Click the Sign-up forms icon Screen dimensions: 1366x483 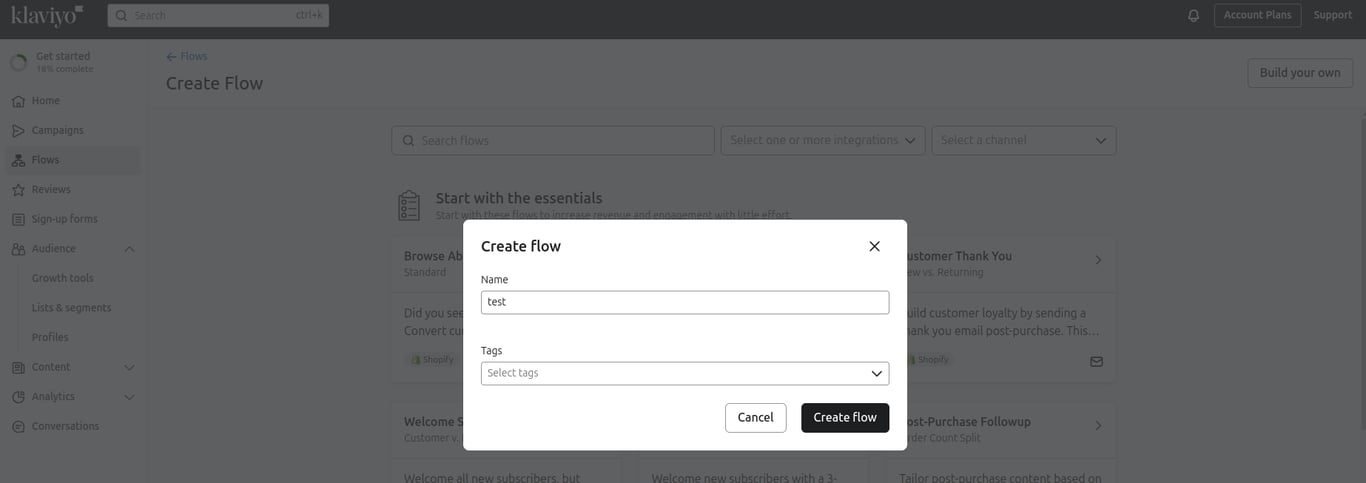(18, 219)
